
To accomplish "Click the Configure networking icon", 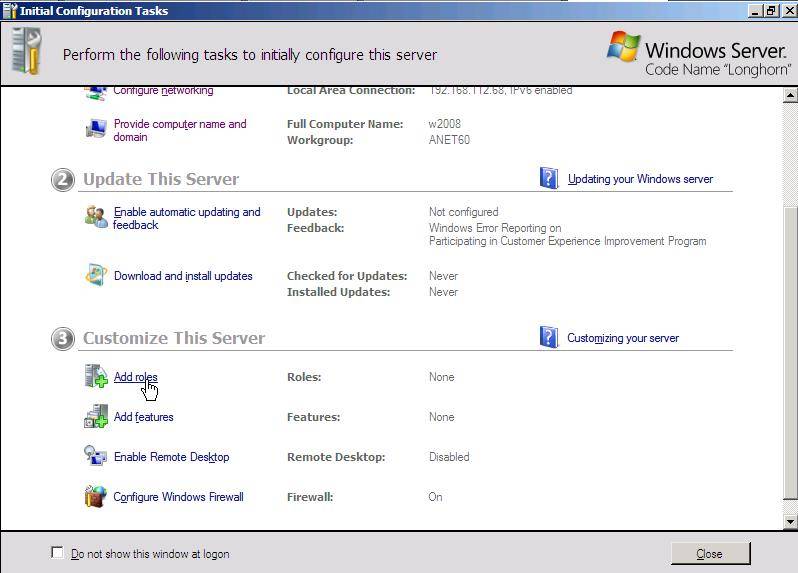I will 95,93.
